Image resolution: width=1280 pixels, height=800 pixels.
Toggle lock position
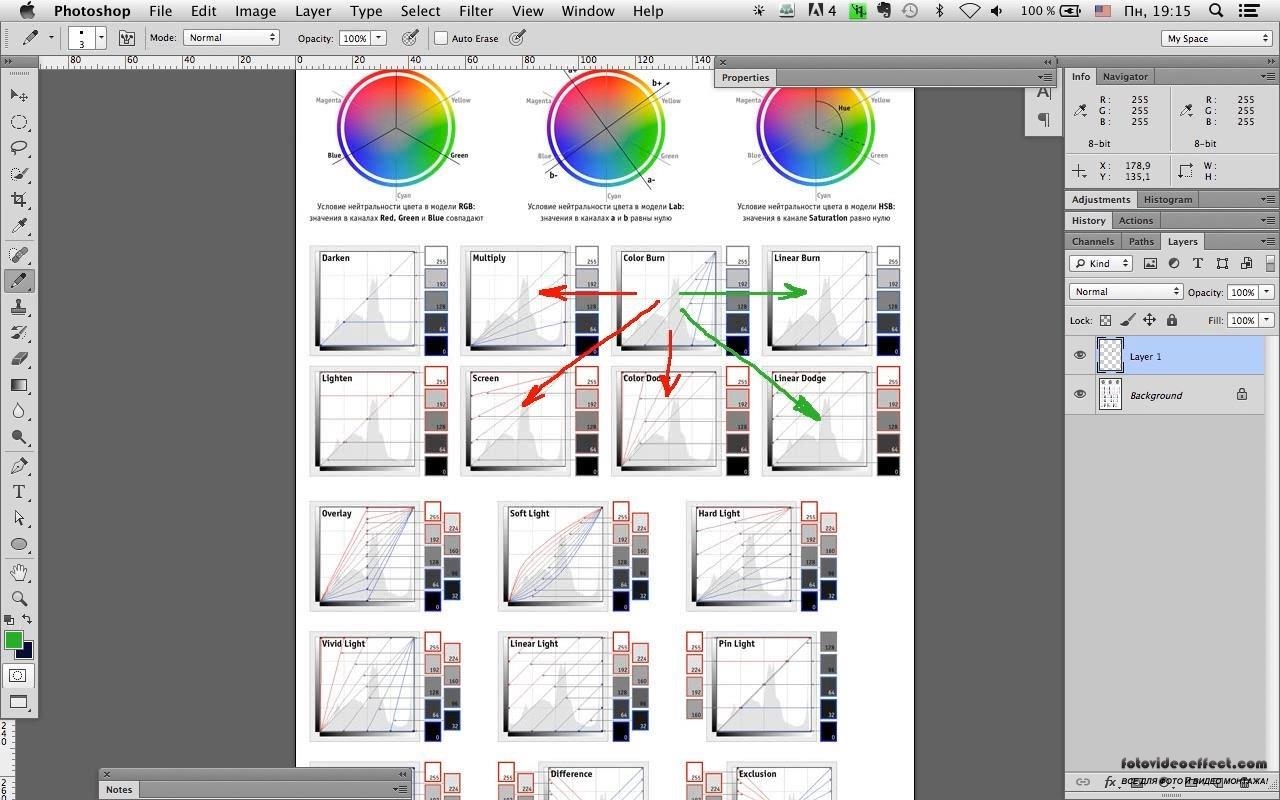[1149, 320]
